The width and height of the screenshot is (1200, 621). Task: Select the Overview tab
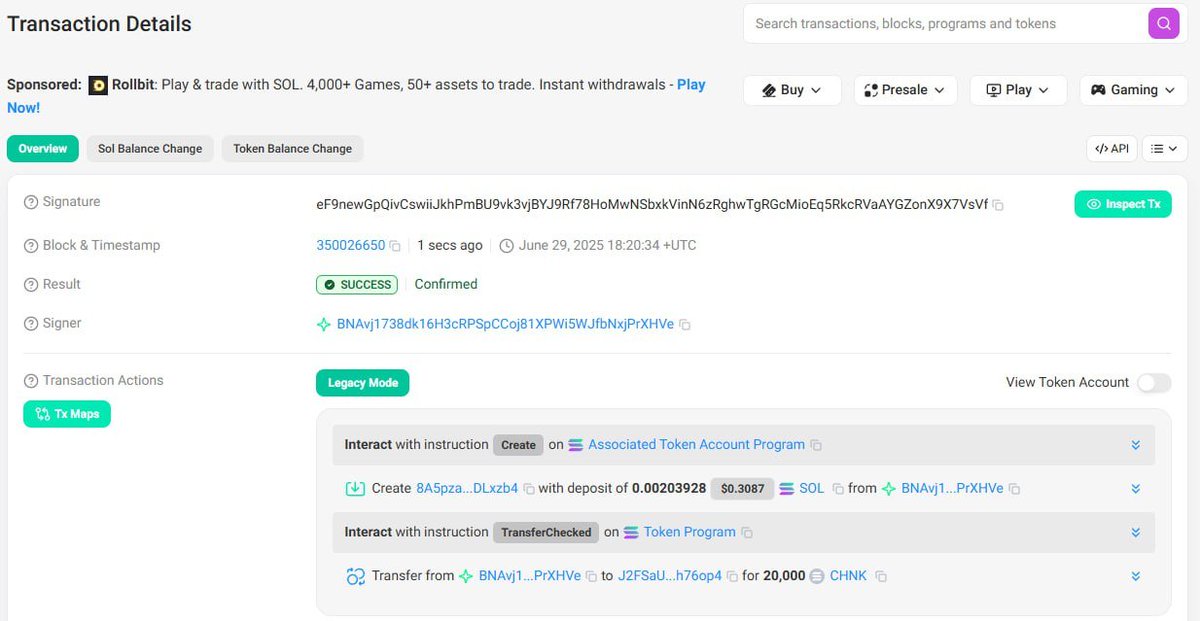43,149
